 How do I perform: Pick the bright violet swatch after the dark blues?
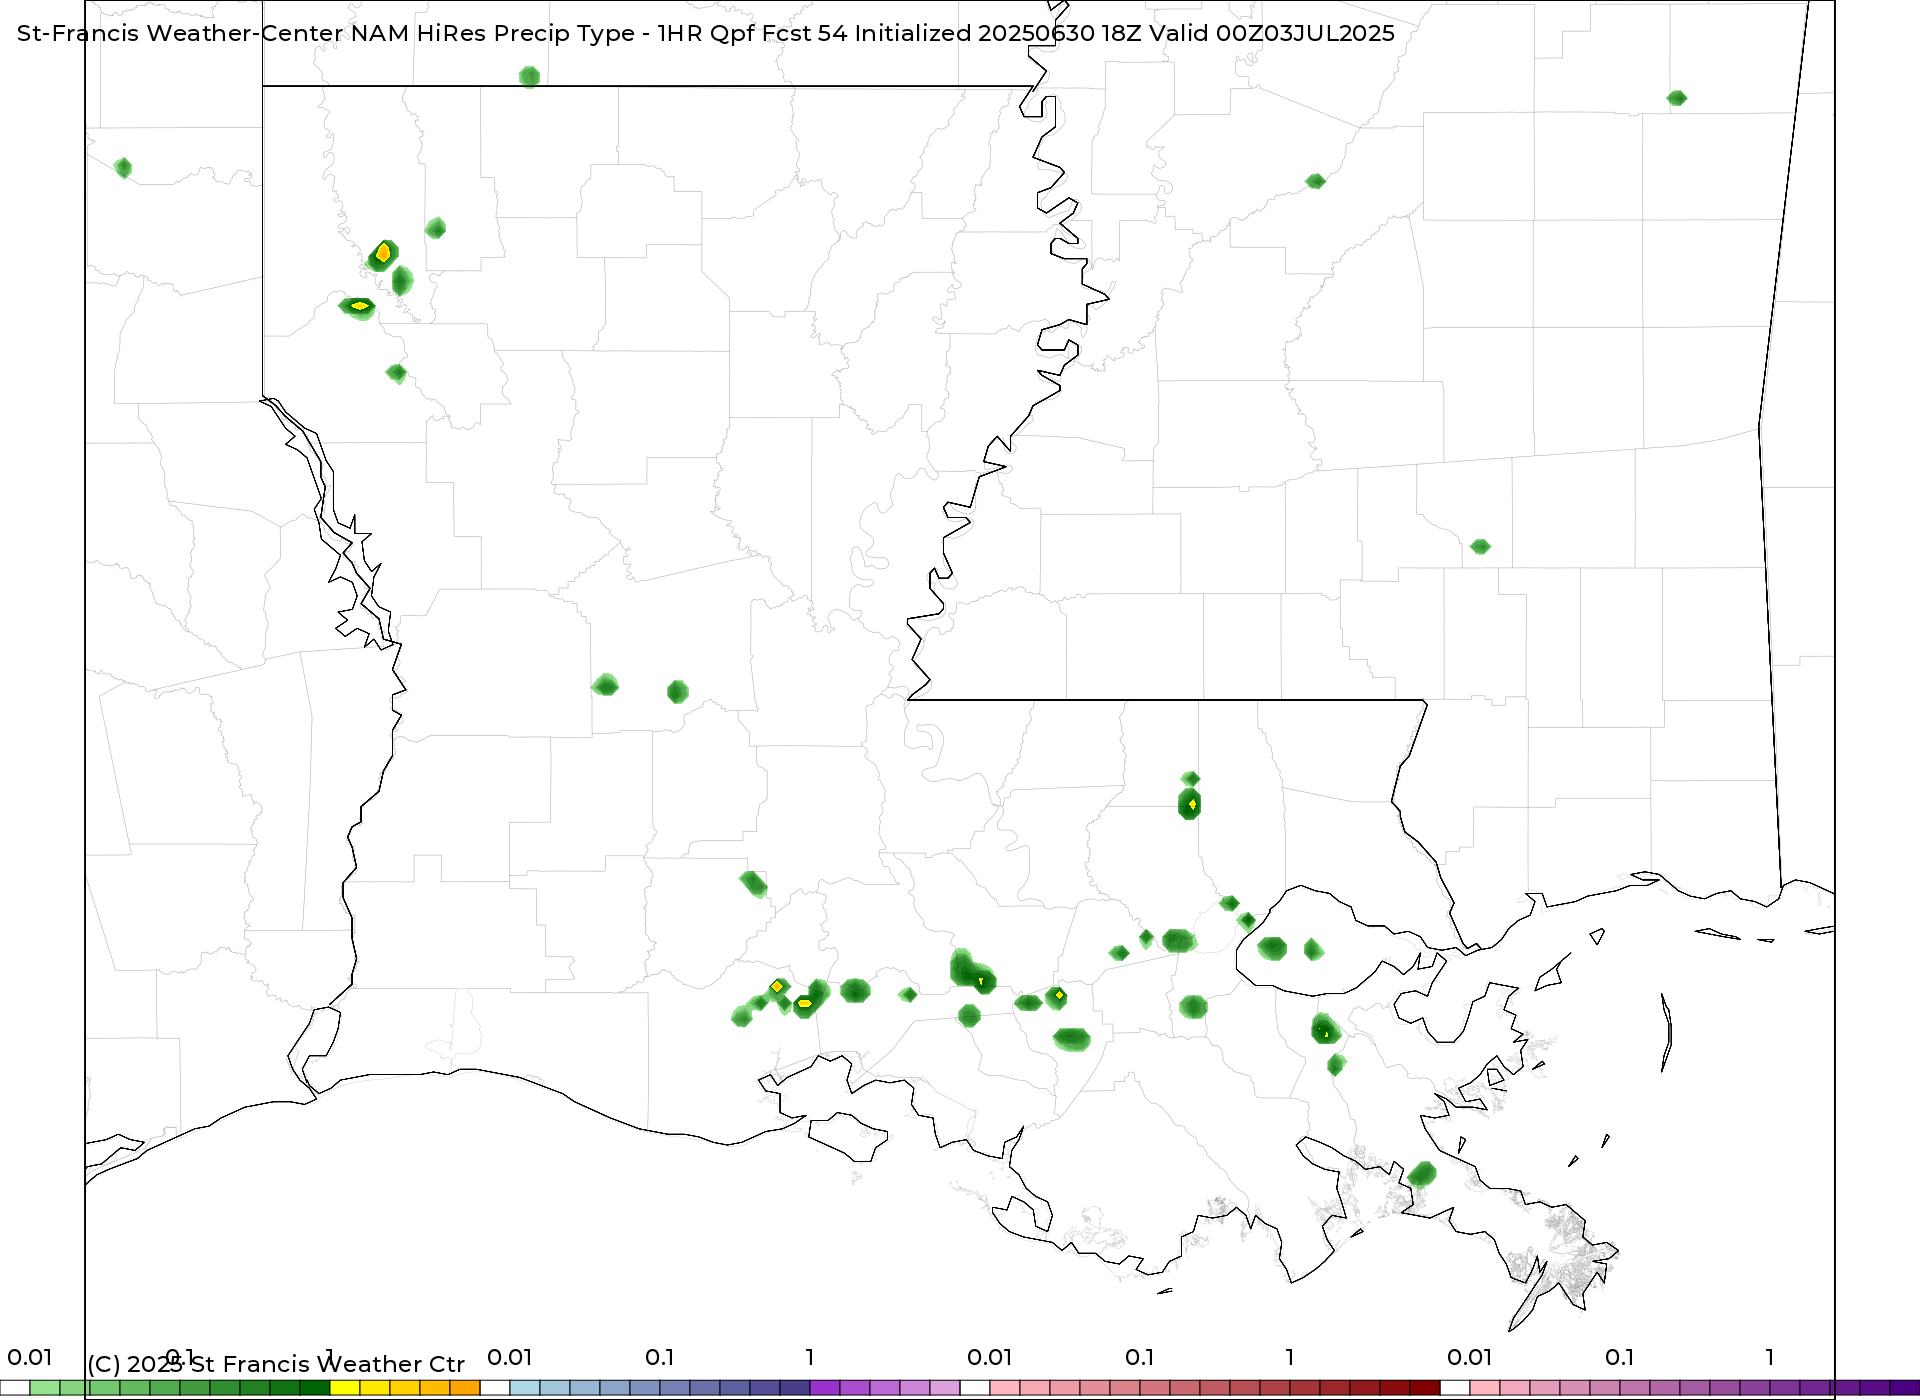[x=825, y=1388]
